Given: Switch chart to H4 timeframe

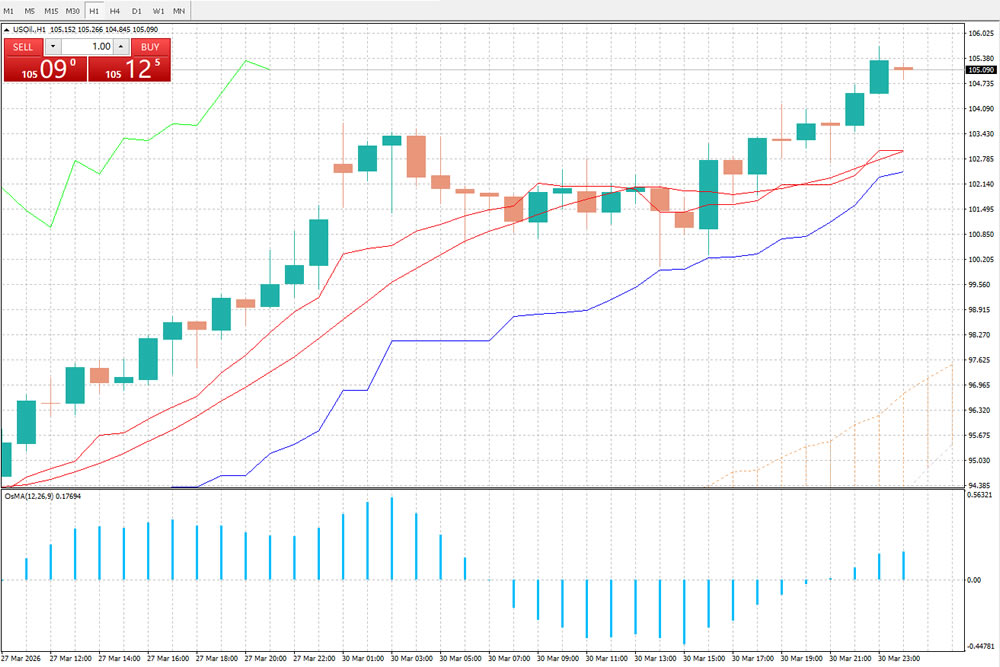Looking at the screenshot, I should click(115, 10).
